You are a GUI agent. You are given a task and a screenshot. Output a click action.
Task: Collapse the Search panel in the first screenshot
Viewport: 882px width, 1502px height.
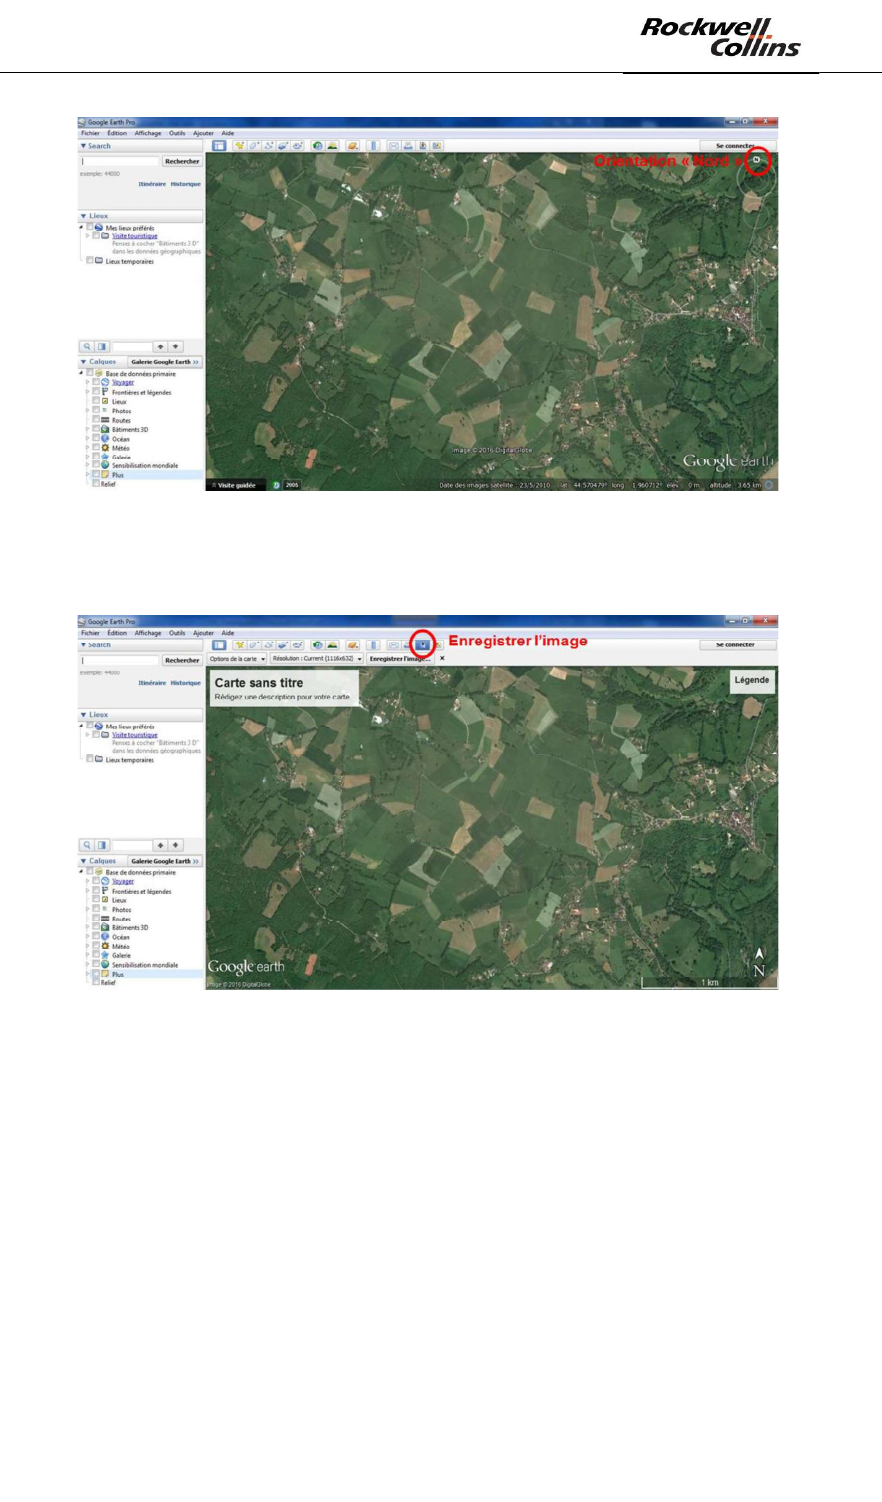(x=83, y=146)
